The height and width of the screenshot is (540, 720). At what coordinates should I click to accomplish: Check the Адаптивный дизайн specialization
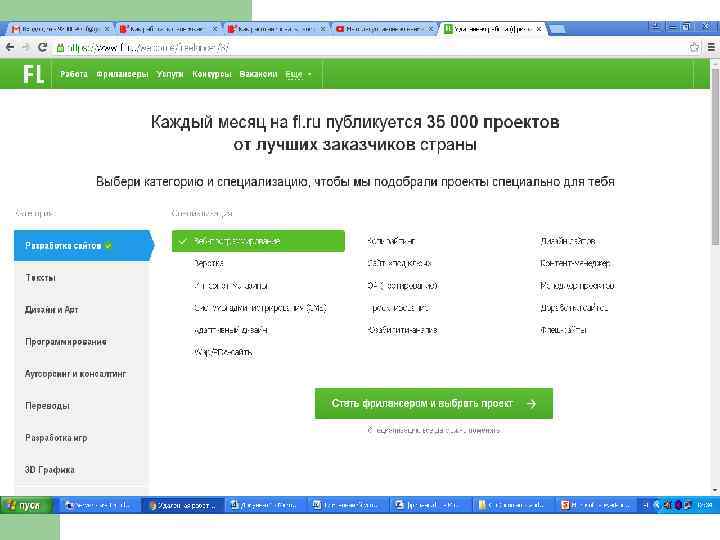pyautogui.click(x=231, y=330)
